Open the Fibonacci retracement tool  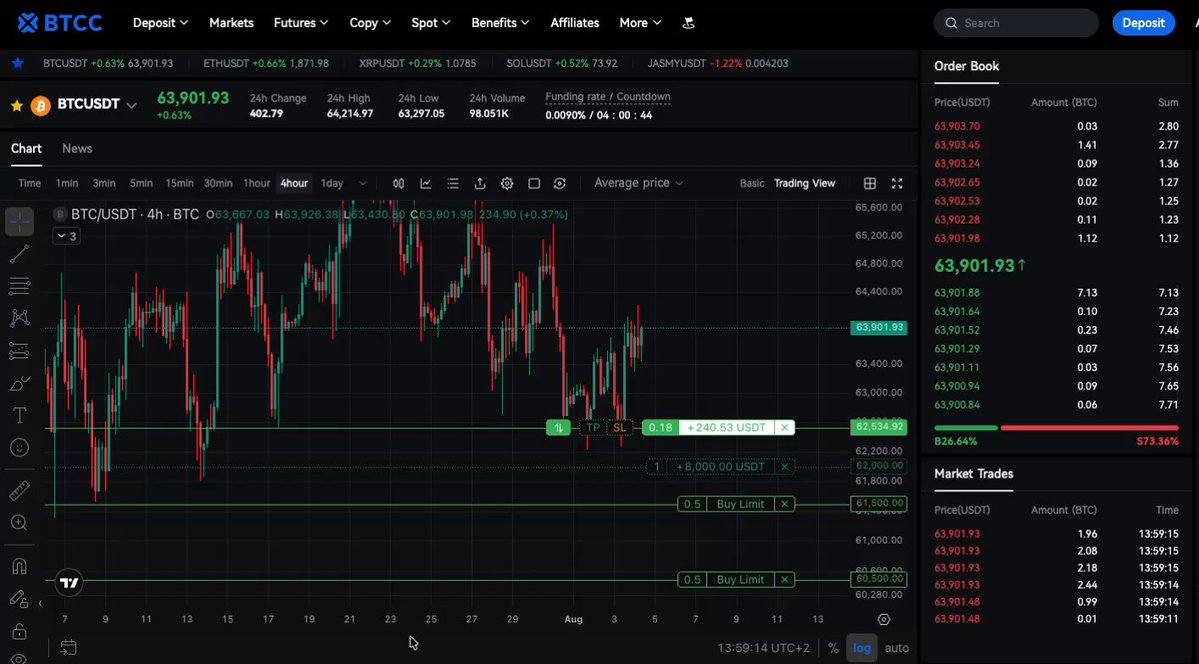(19, 287)
